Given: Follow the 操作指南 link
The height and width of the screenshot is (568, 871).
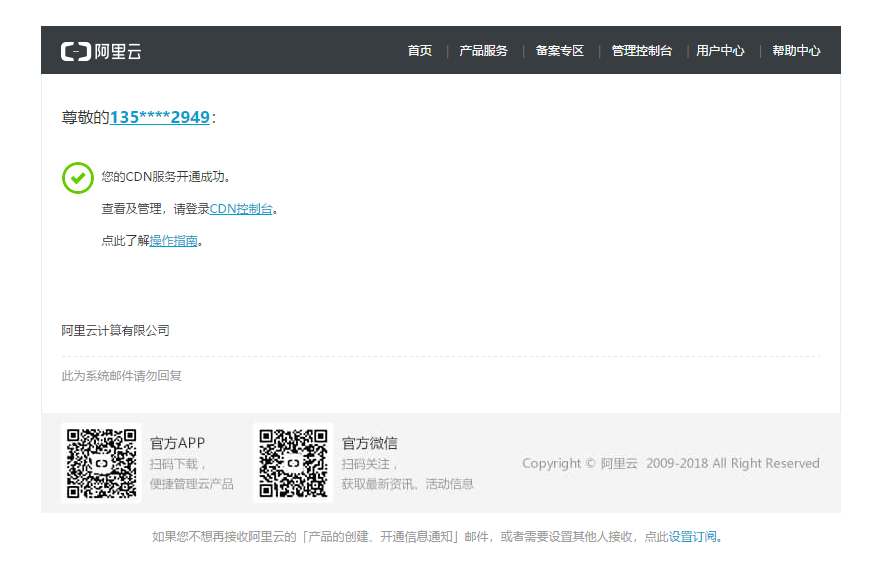Looking at the screenshot, I should (174, 241).
